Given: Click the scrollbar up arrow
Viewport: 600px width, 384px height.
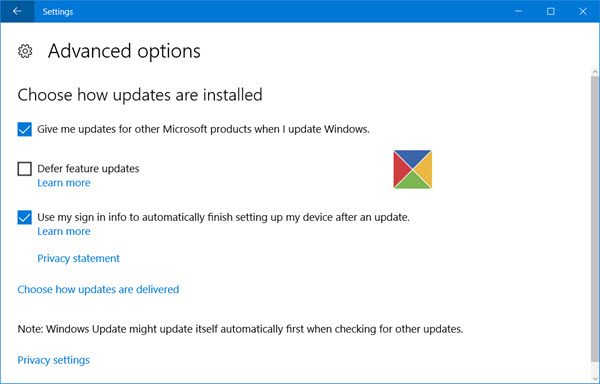Looking at the screenshot, I should (595, 72).
